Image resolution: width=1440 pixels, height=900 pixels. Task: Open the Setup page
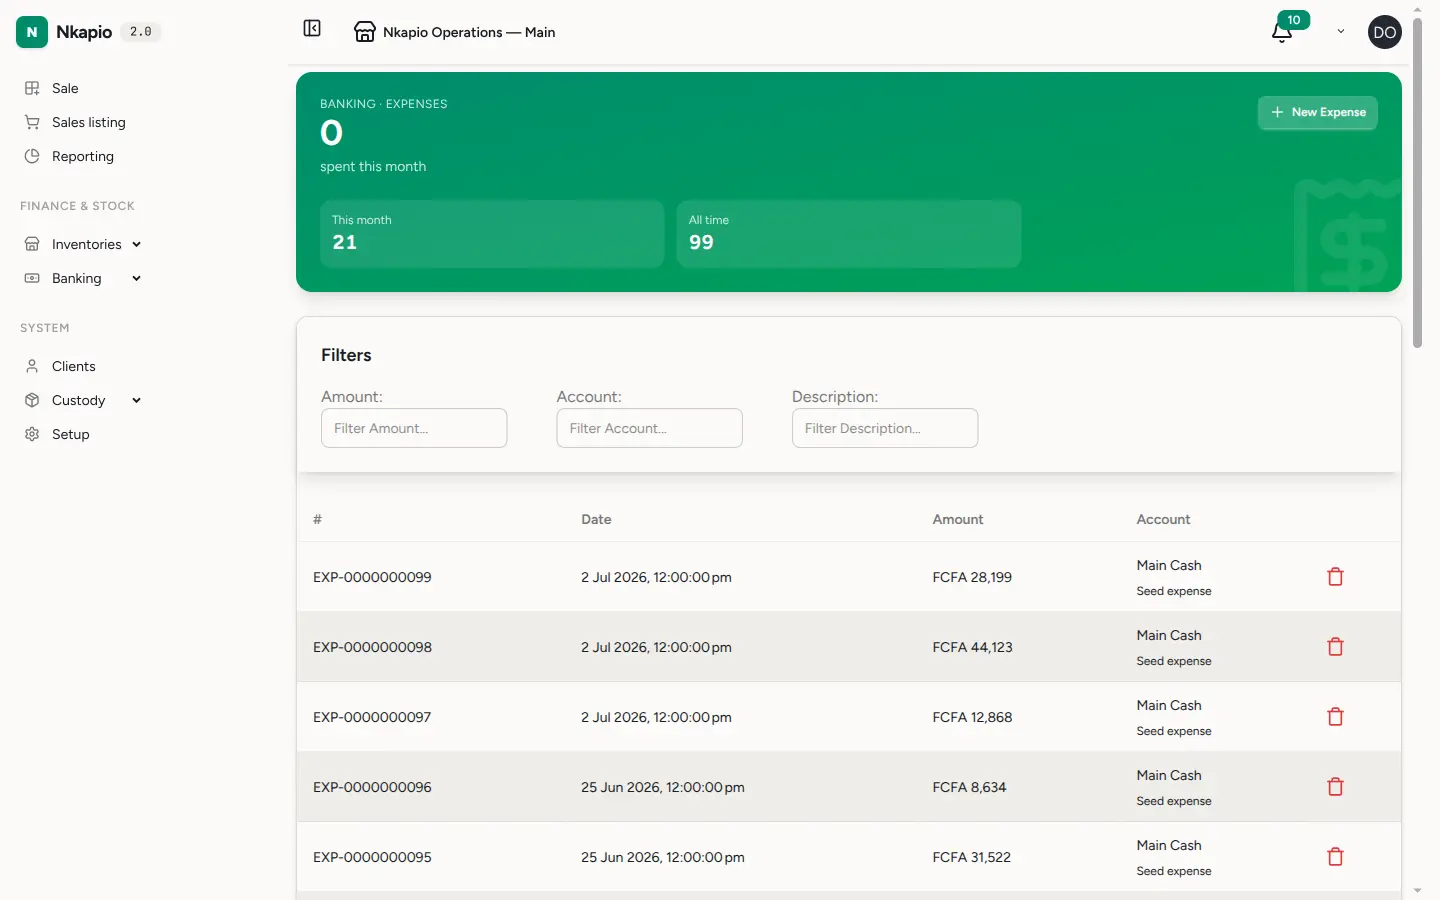click(71, 434)
